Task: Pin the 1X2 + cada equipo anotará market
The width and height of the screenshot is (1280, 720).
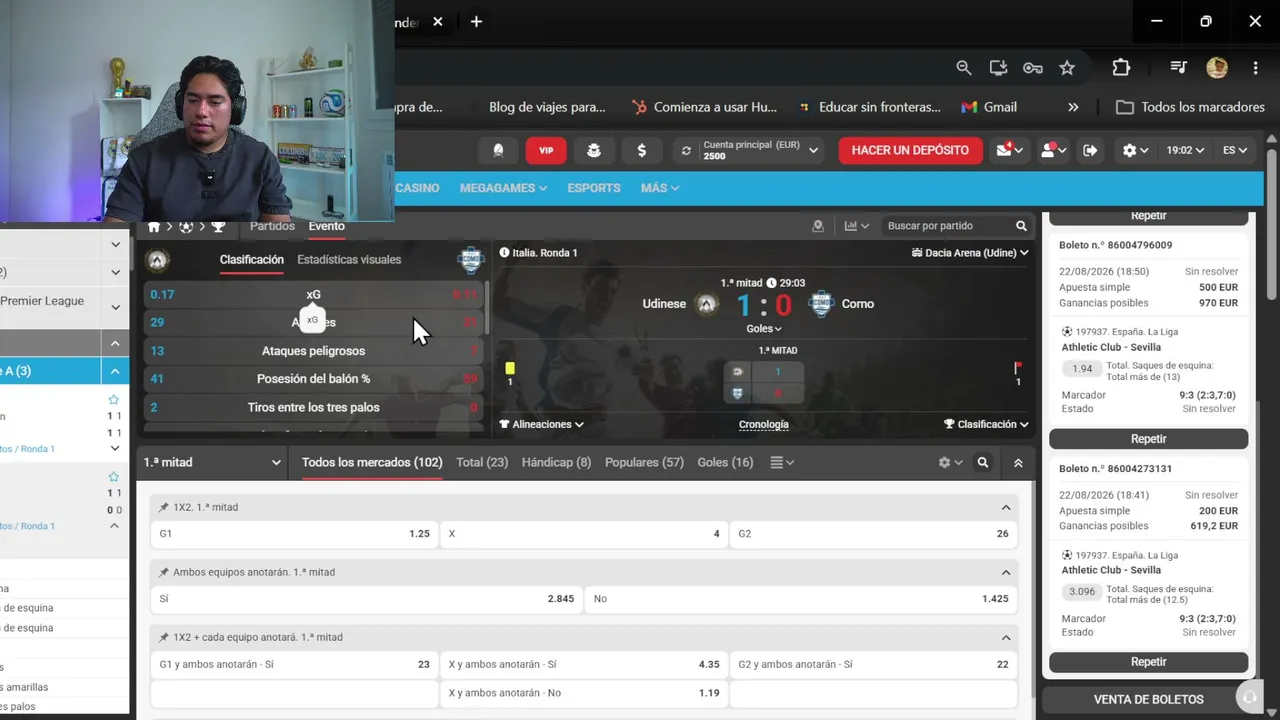Action: pyautogui.click(x=164, y=638)
